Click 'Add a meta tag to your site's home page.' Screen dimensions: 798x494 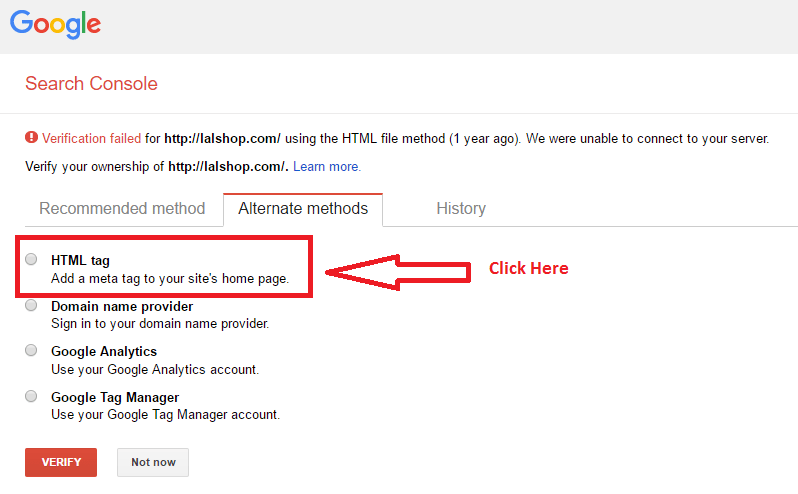tap(170, 279)
